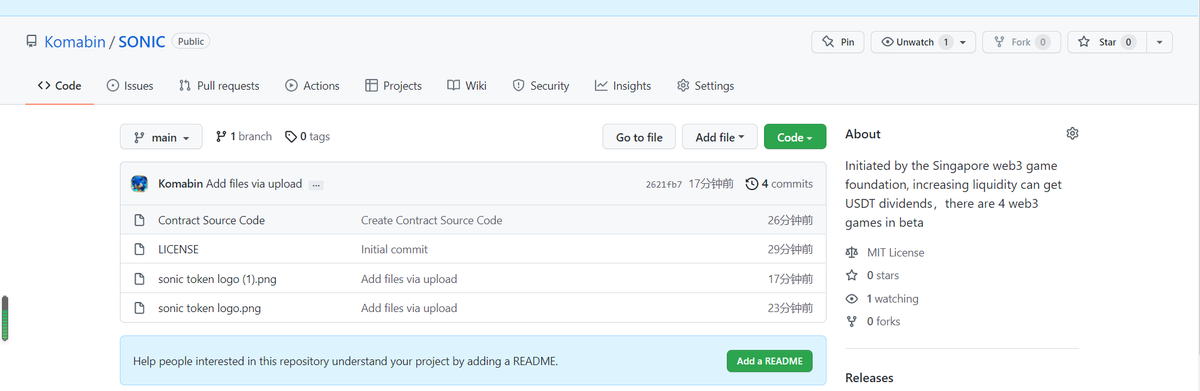The height and width of the screenshot is (391, 1200).
Task: Open the latest commit message in the header
Action: (x=254, y=184)
